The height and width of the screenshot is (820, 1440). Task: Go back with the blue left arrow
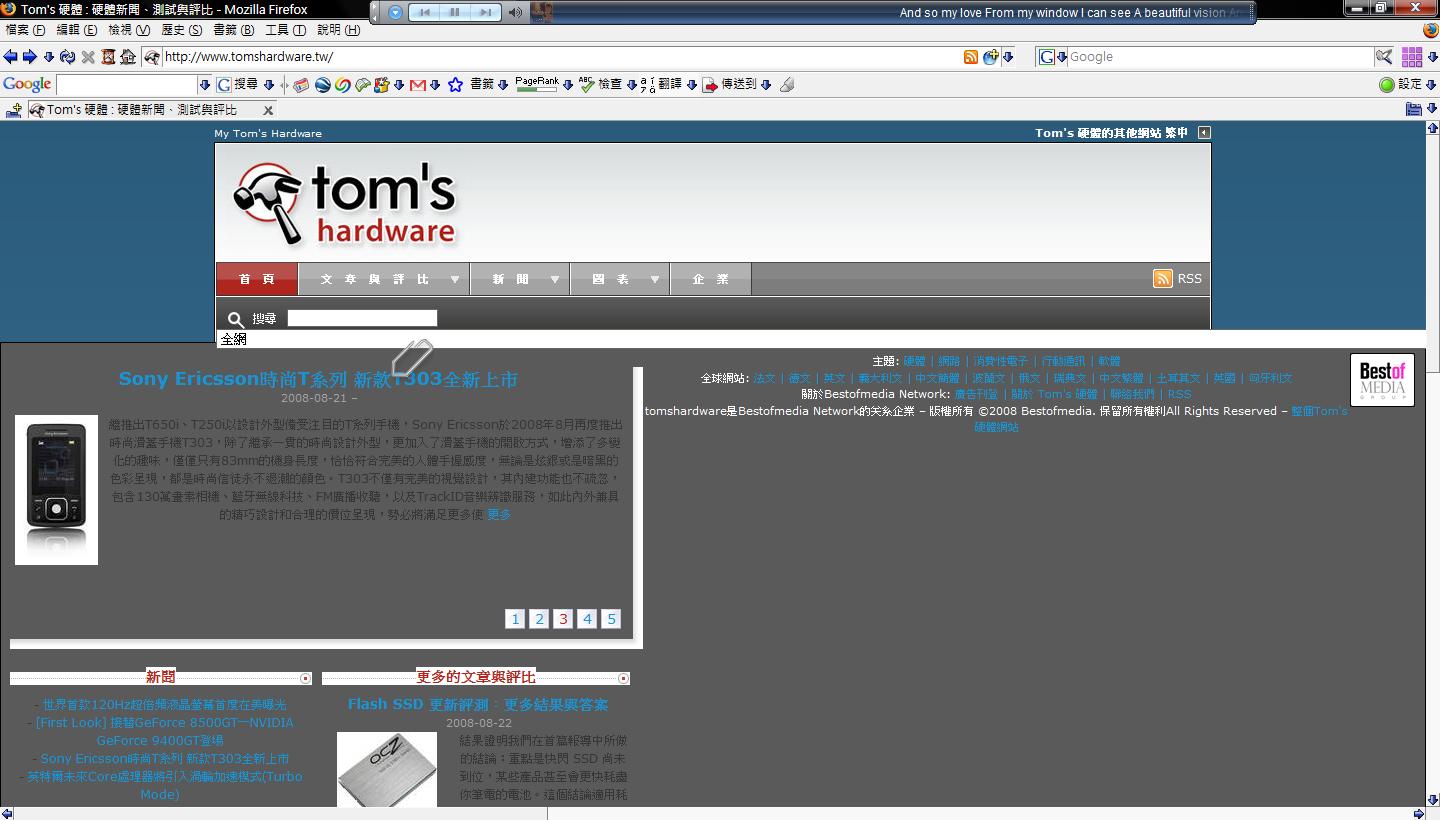coord(11,57)
